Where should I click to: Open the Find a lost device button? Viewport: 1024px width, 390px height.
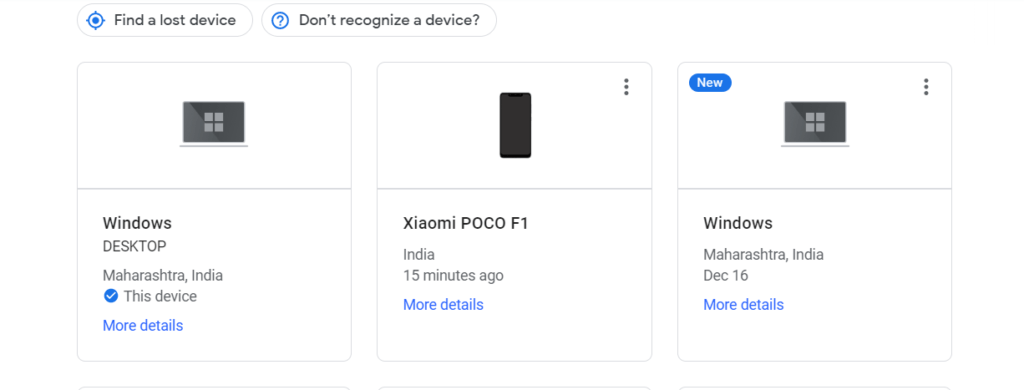point(165,20)
